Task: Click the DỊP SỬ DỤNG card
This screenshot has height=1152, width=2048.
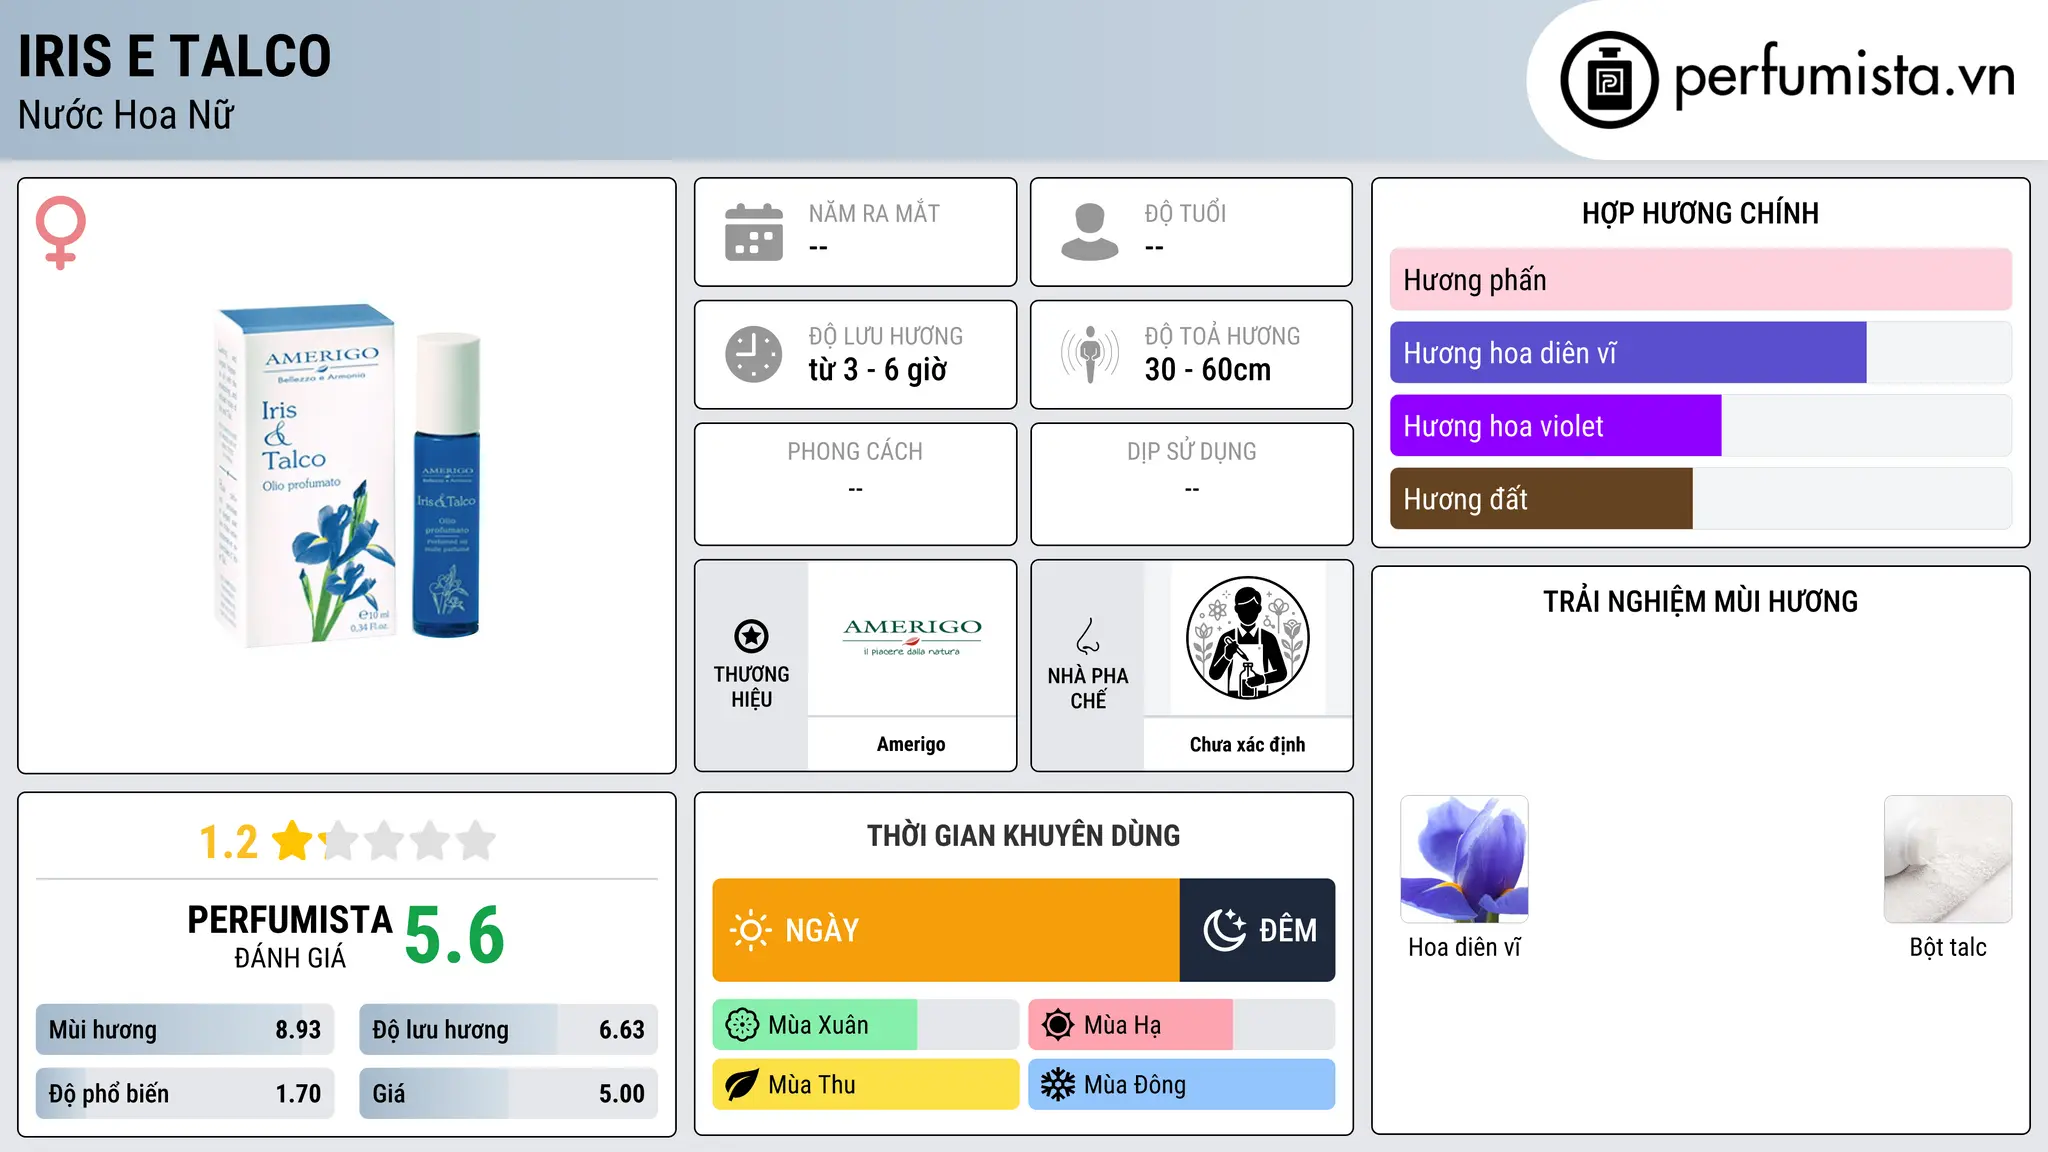Action: 1192,484
